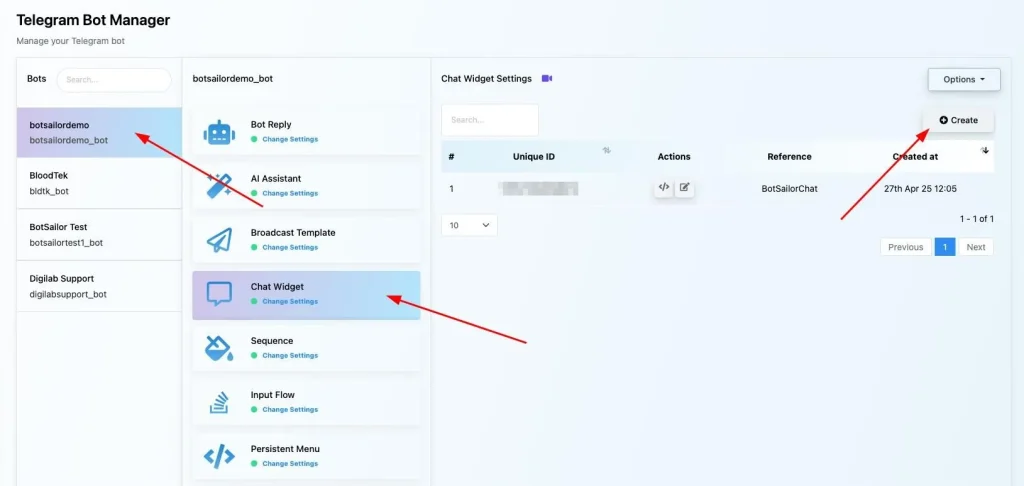Click Change Settings under Chat Widget
Image resolution: width=1024 pixels, height=486 pixels.
[x=290, y=302]
